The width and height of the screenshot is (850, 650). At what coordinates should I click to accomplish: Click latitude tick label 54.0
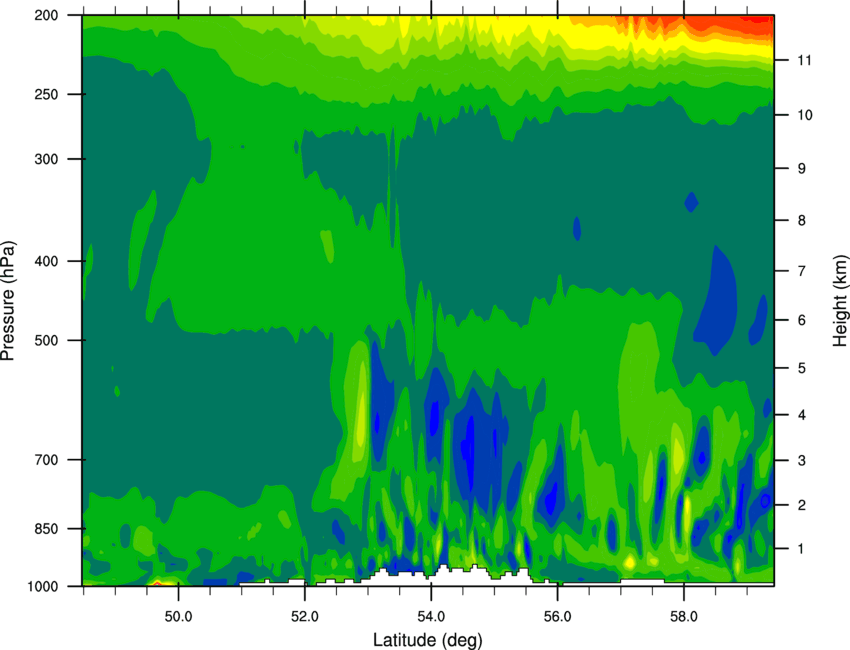tap(432, 617)
